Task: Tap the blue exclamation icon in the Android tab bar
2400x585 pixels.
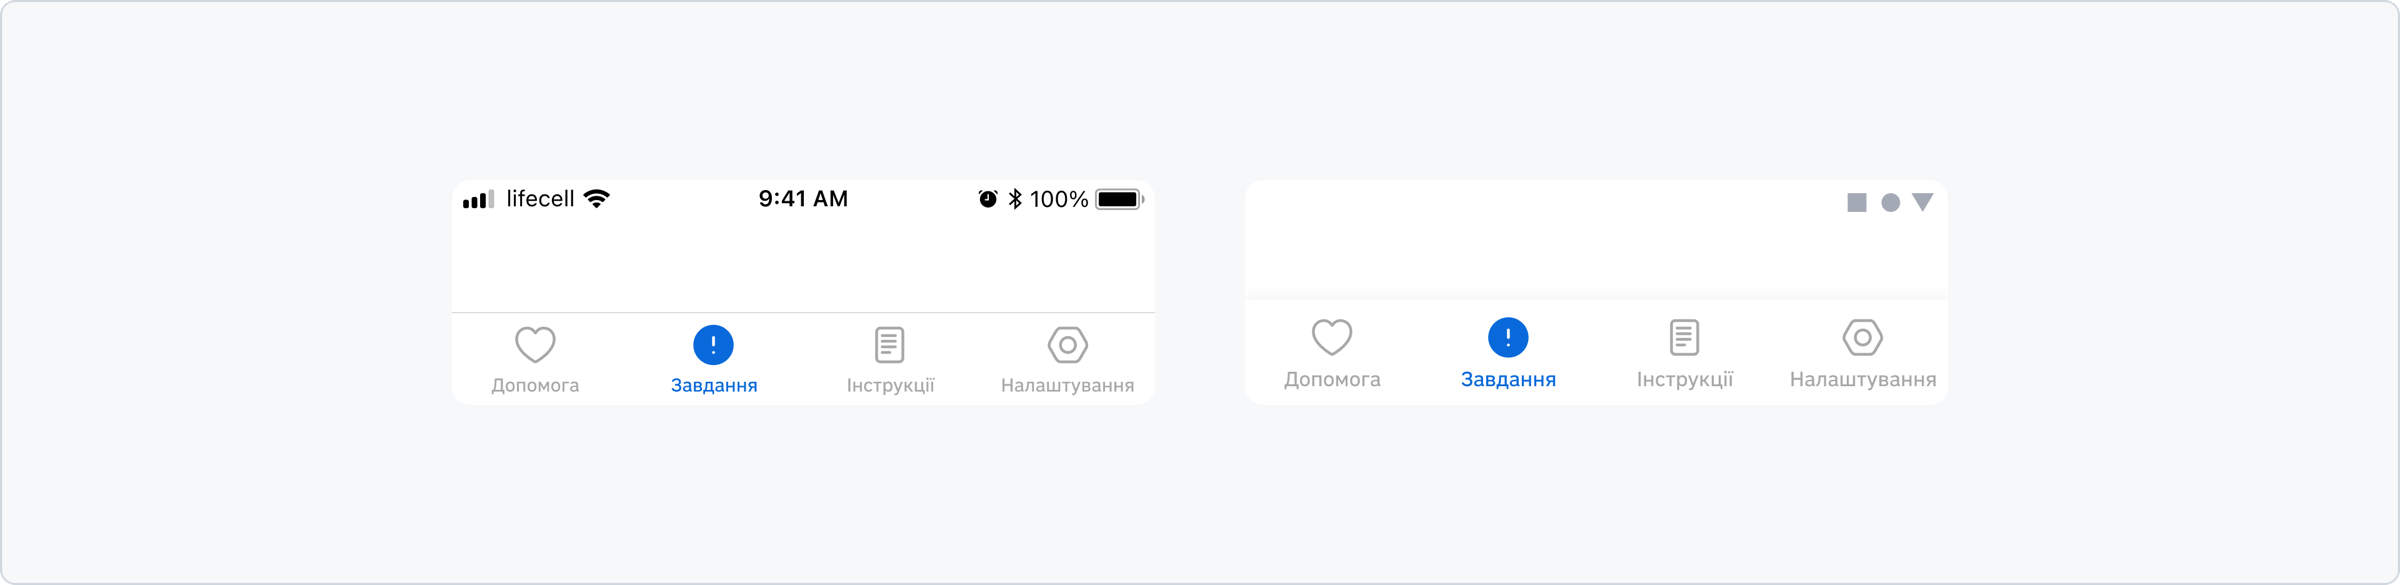Action: tap(1508, 337)
